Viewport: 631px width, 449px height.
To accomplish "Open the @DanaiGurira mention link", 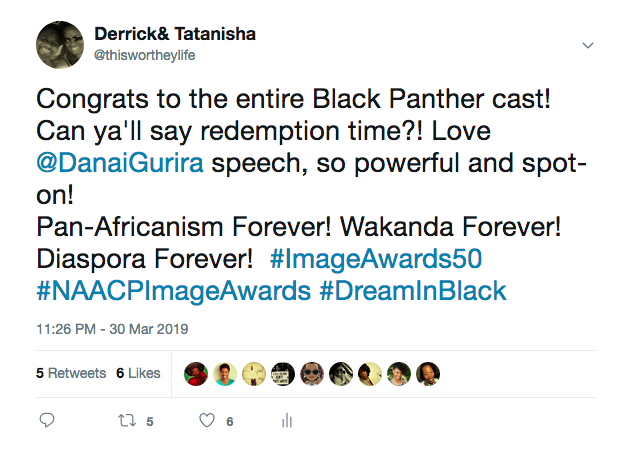I will click(120, 163).
